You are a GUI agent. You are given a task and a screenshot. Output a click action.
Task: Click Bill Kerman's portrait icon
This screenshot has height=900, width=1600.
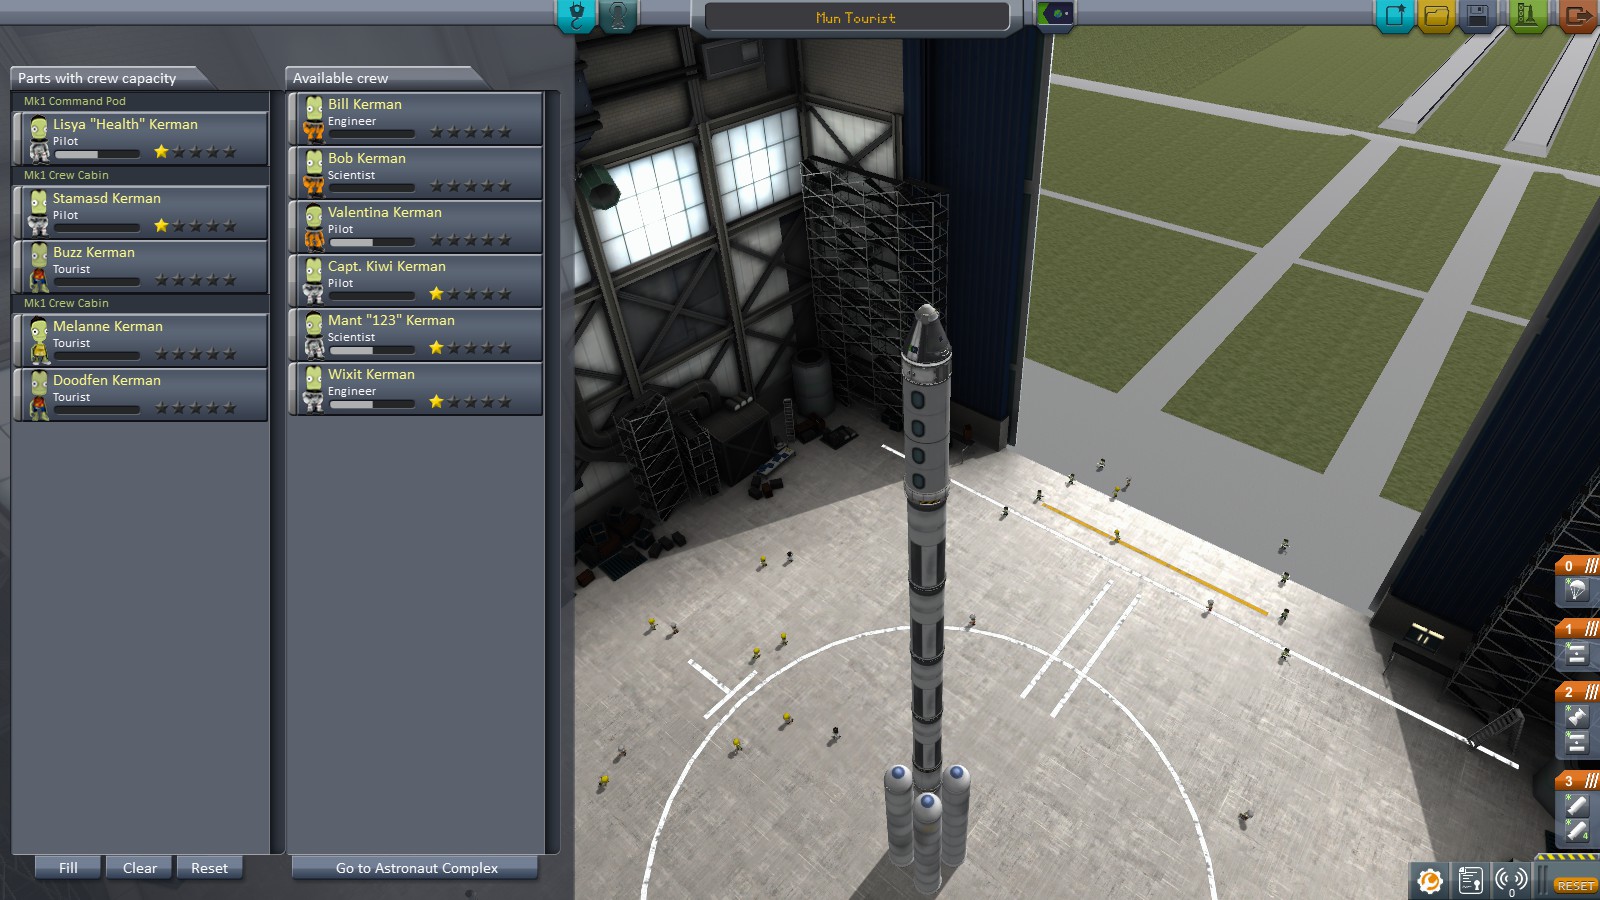click(x=313, y=119)
